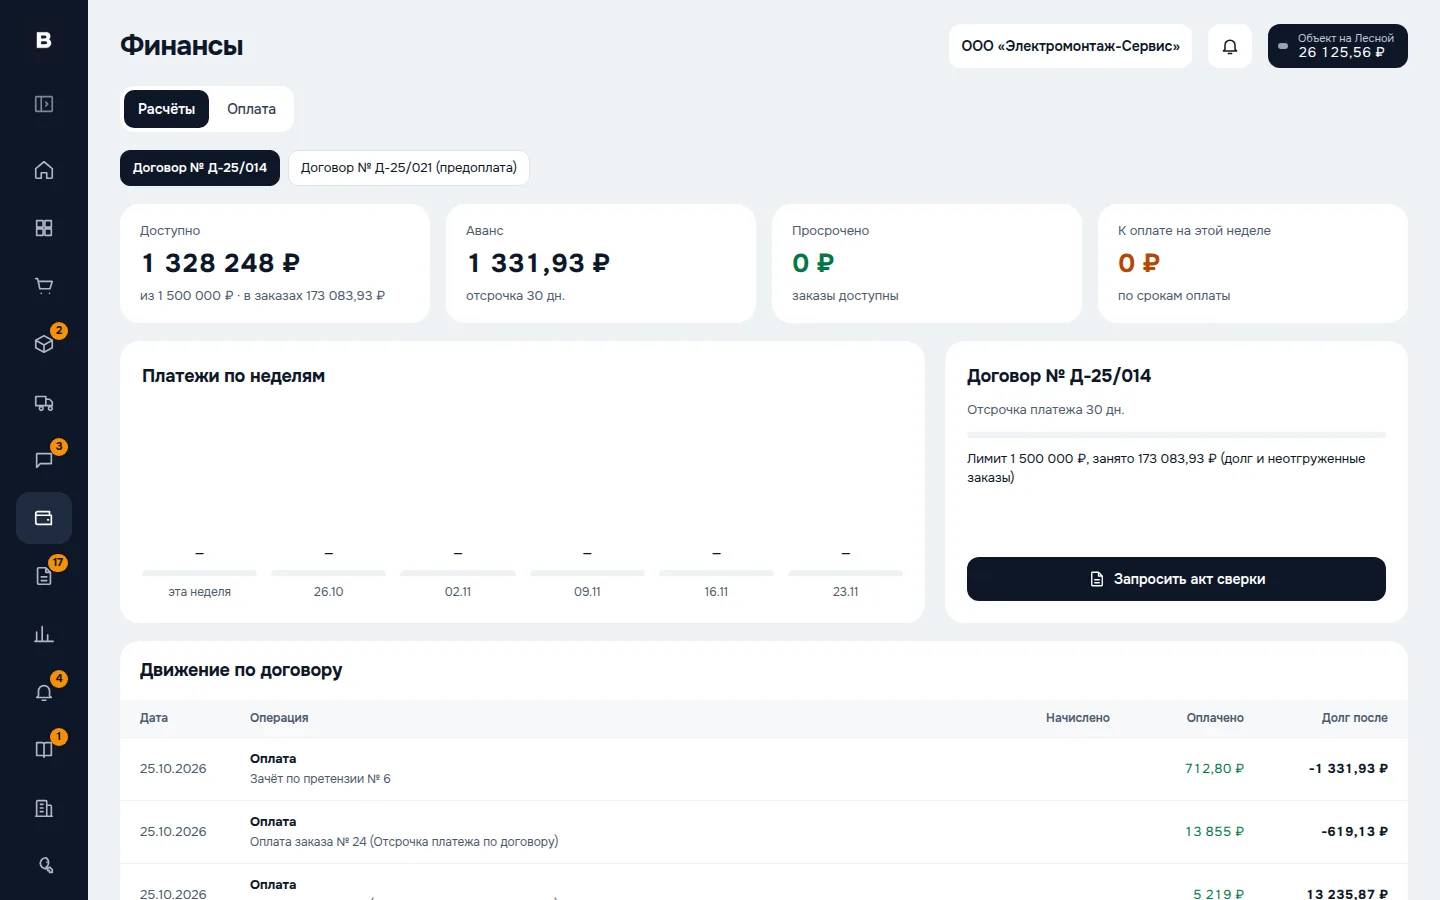Select Договор № Д-25/021 (предоплата) tab

pos(409,168)
